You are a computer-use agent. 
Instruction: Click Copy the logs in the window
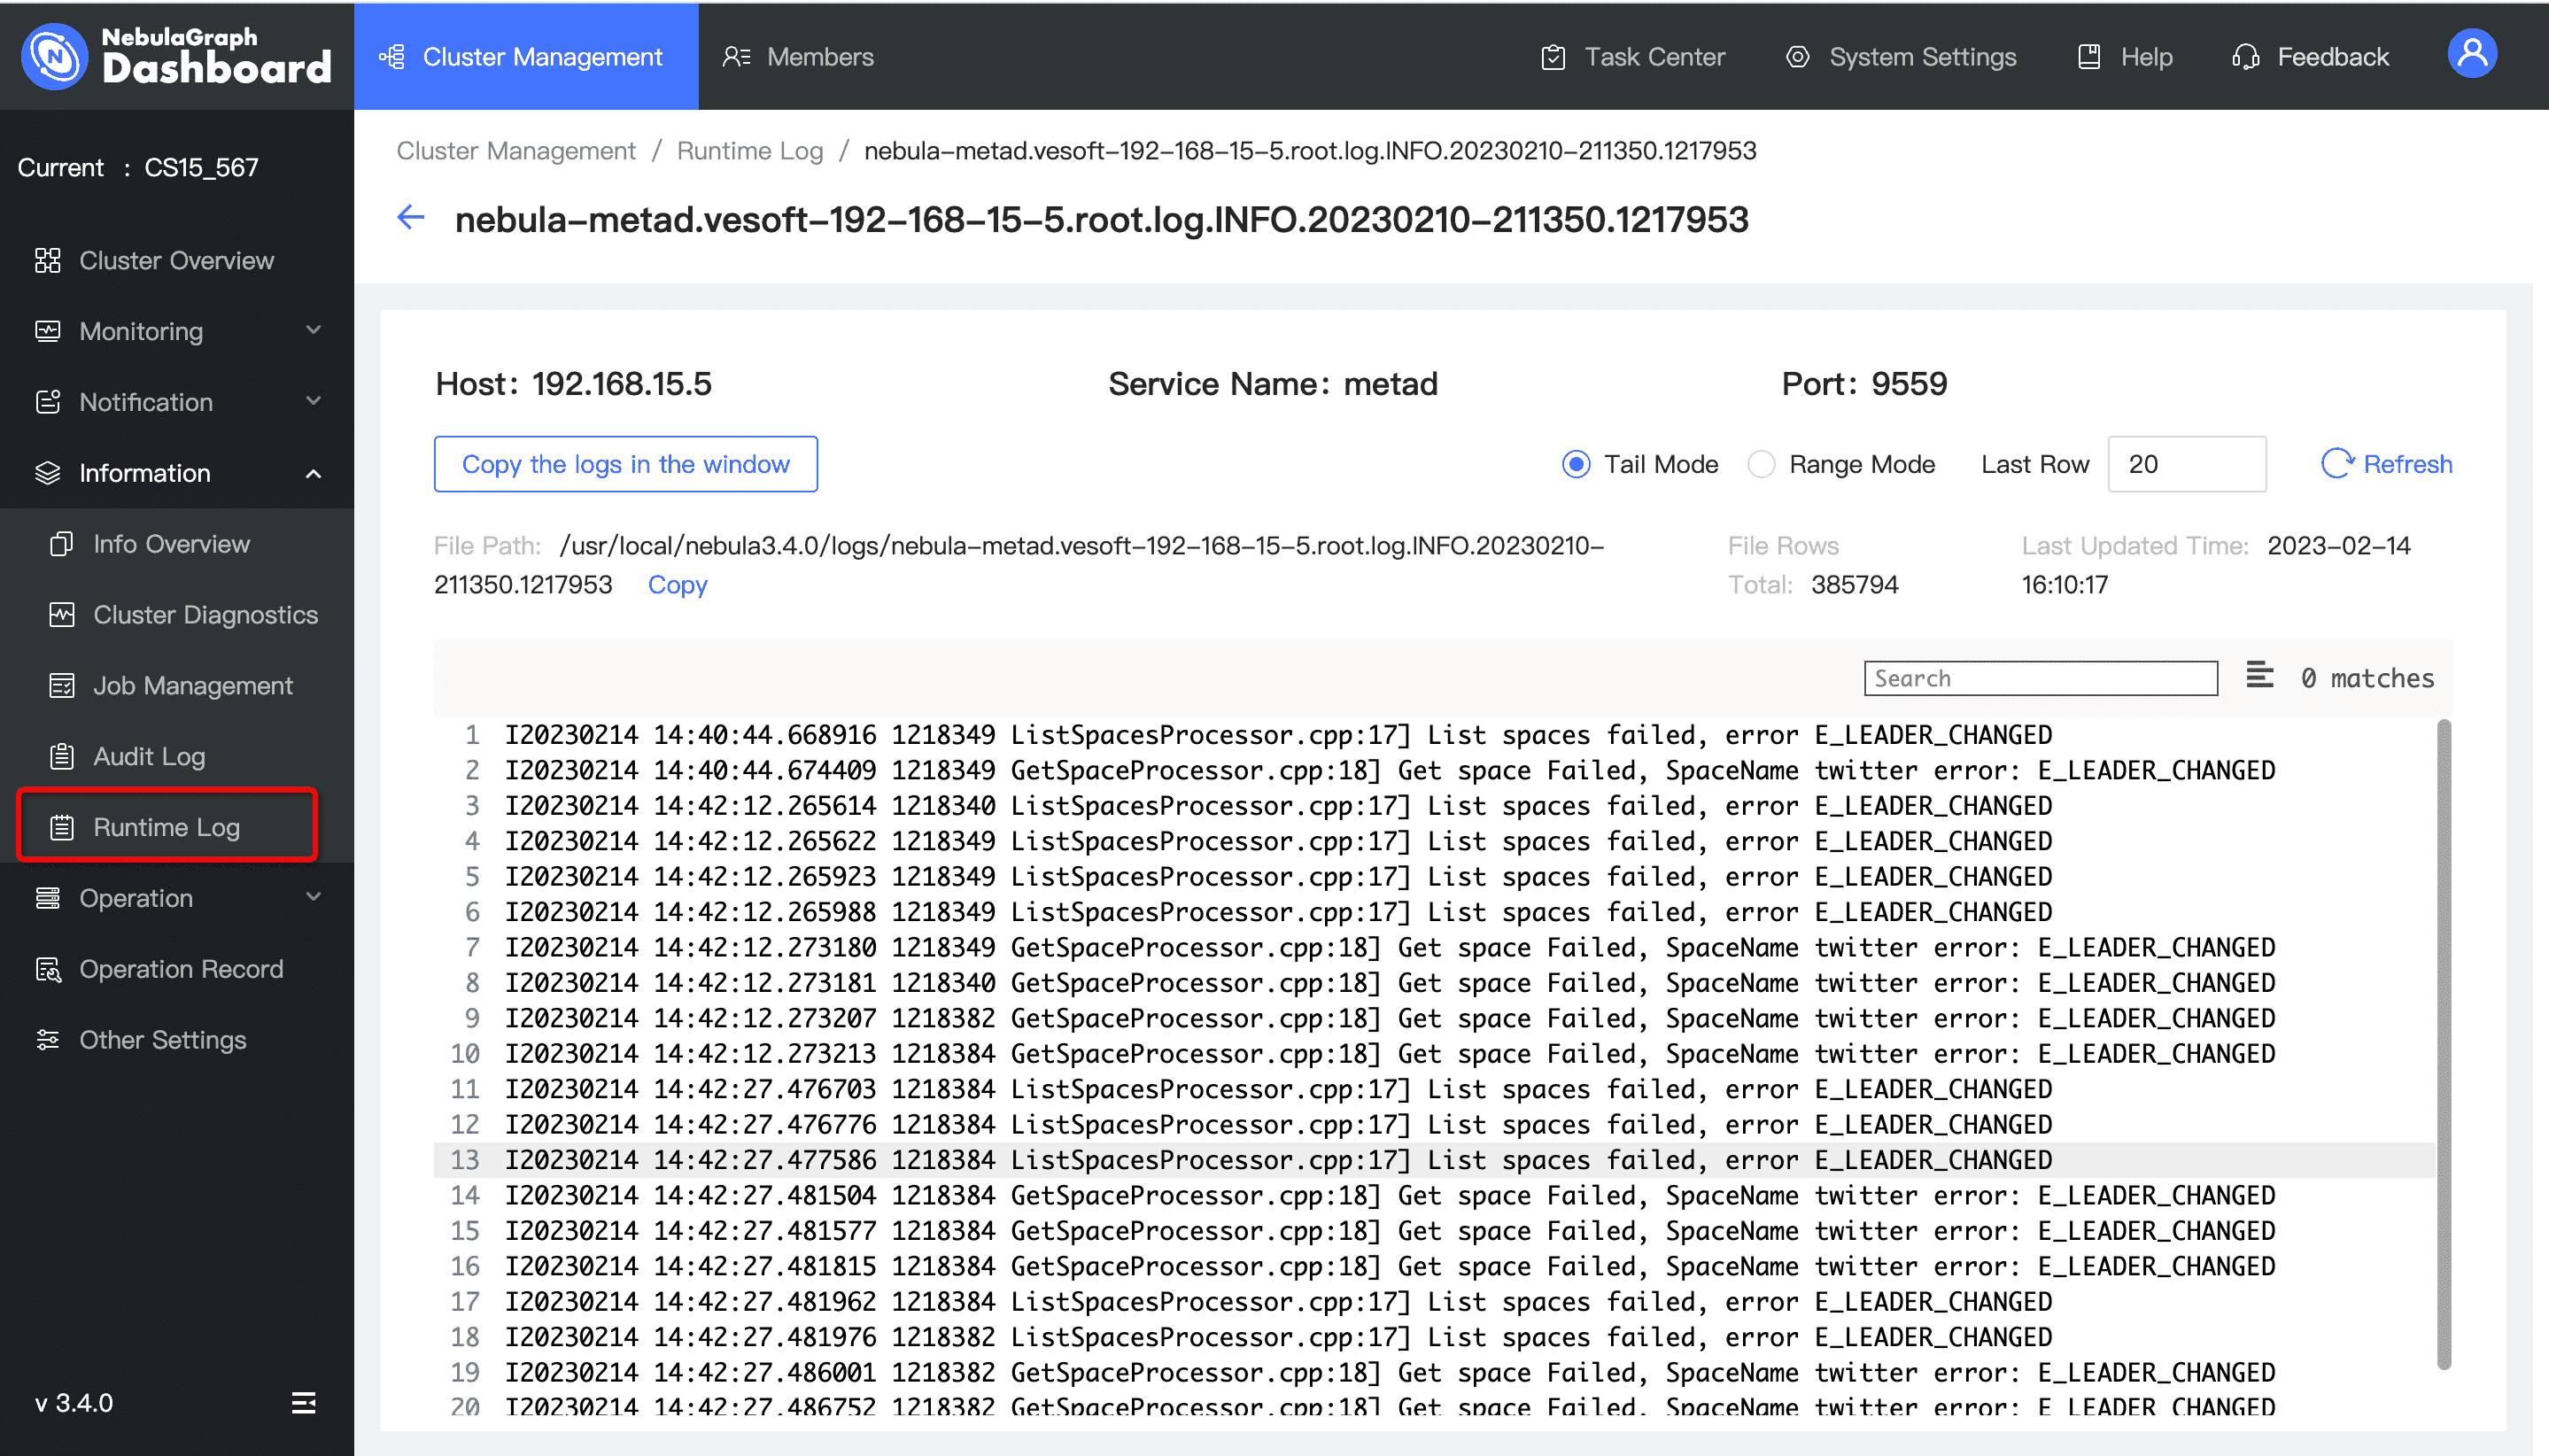pyautogui.click(x=625, y=464)
